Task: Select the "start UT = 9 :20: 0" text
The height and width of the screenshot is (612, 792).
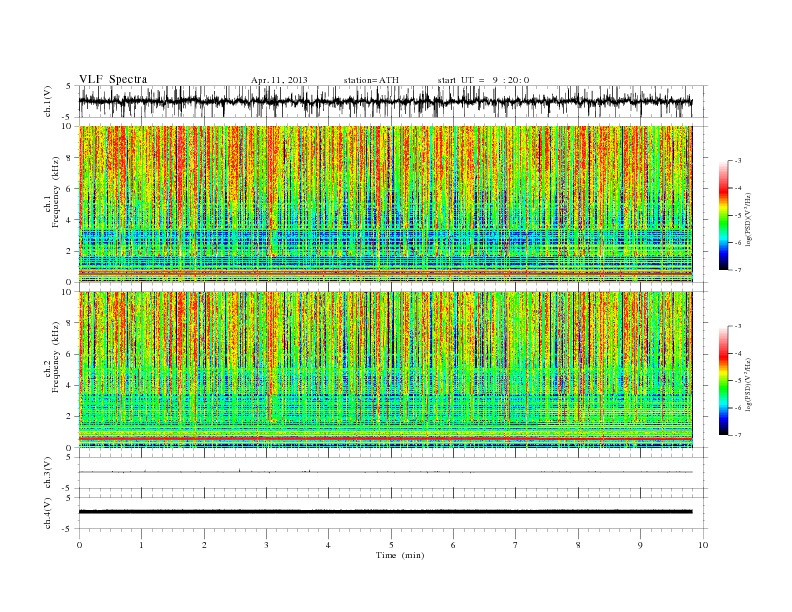Action: point(483,80)
